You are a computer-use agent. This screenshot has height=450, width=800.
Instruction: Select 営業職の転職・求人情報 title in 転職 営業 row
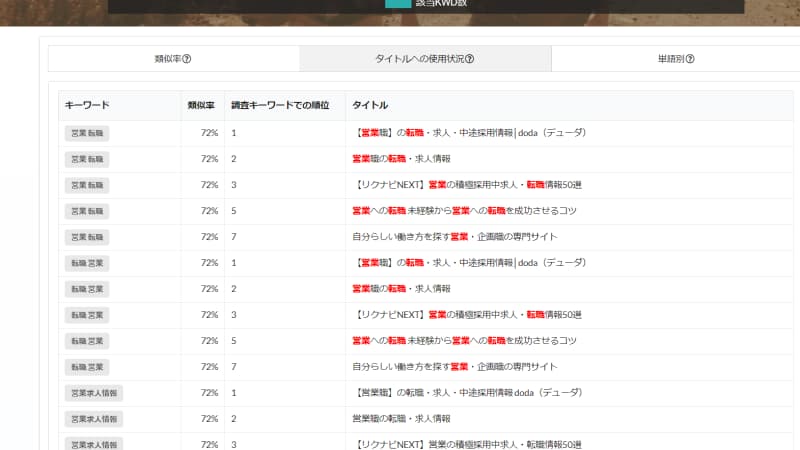click(x=401, y=289)
